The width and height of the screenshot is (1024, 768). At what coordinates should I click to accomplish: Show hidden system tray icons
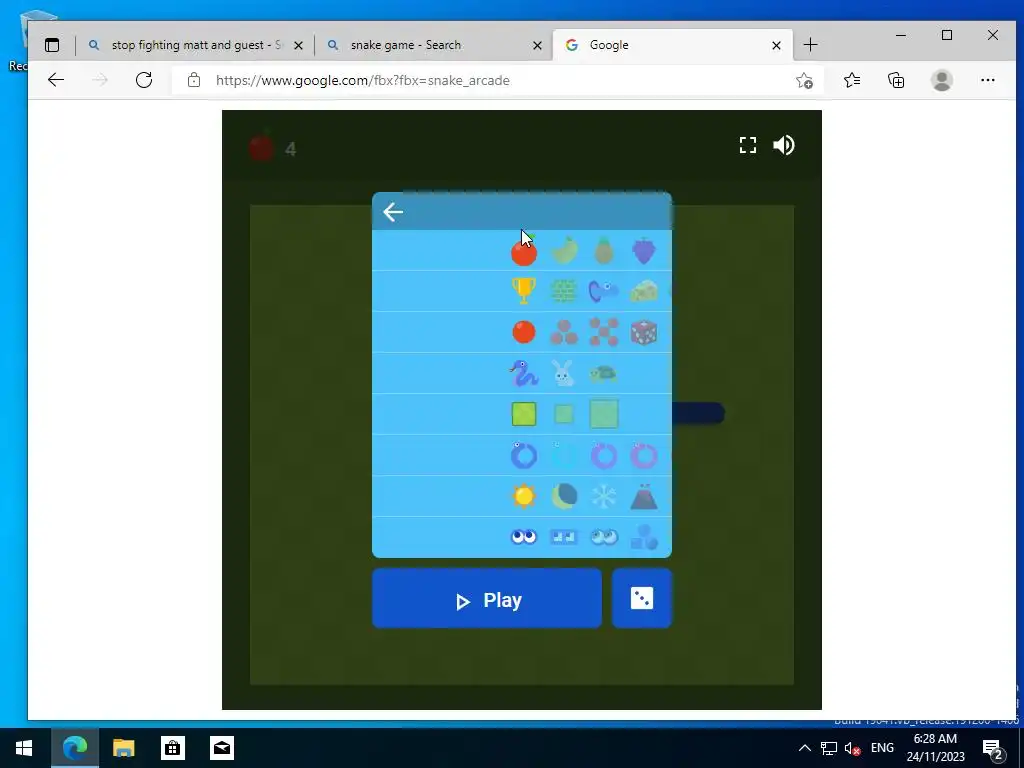coord(805,748)
